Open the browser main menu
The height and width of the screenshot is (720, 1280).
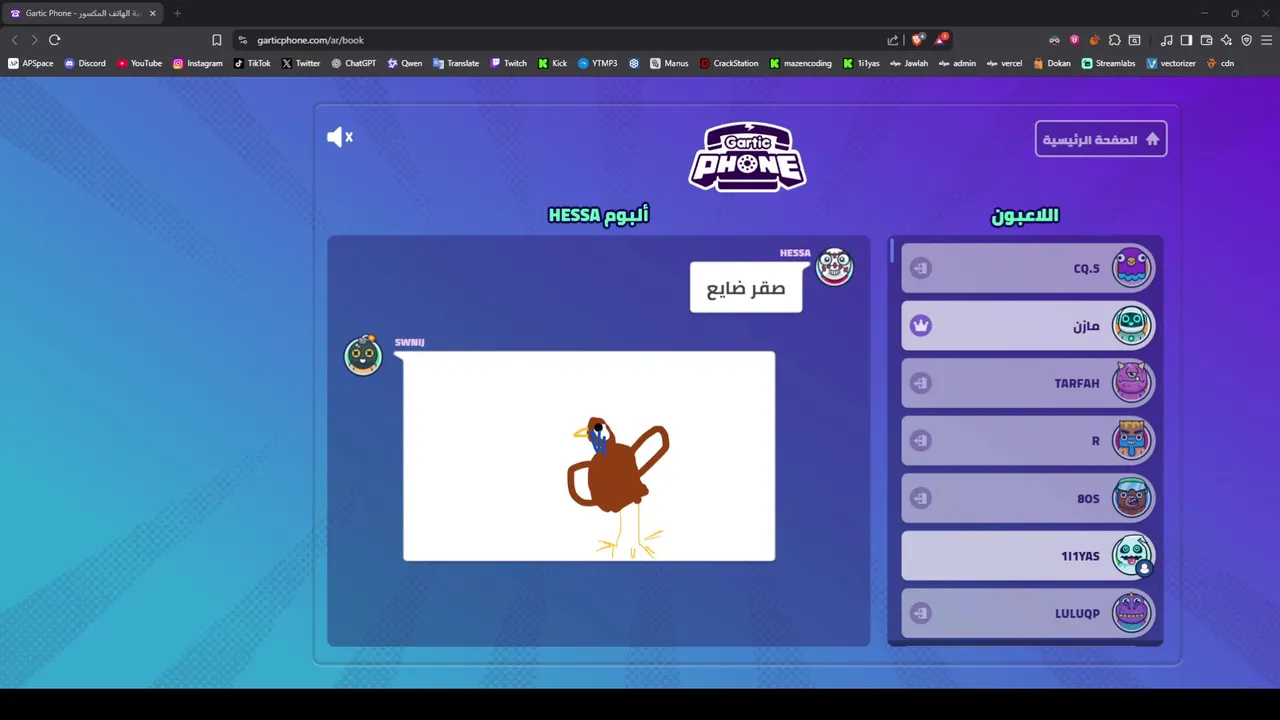tap(1266, 40)
